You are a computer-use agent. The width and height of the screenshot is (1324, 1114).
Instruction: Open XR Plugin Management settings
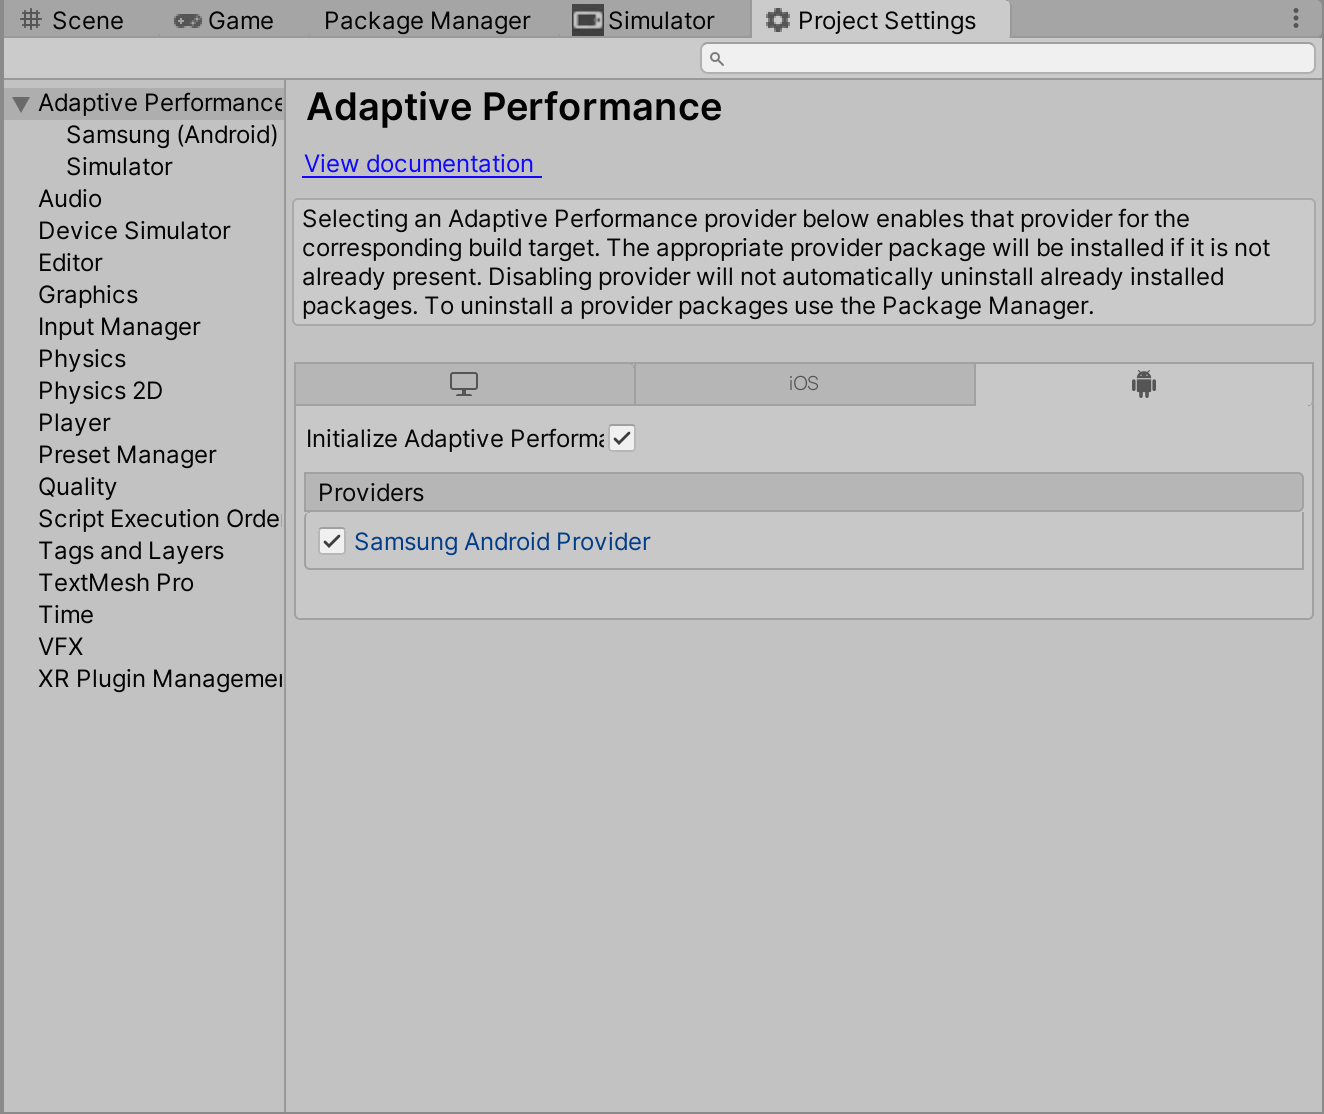click(160, 678)
